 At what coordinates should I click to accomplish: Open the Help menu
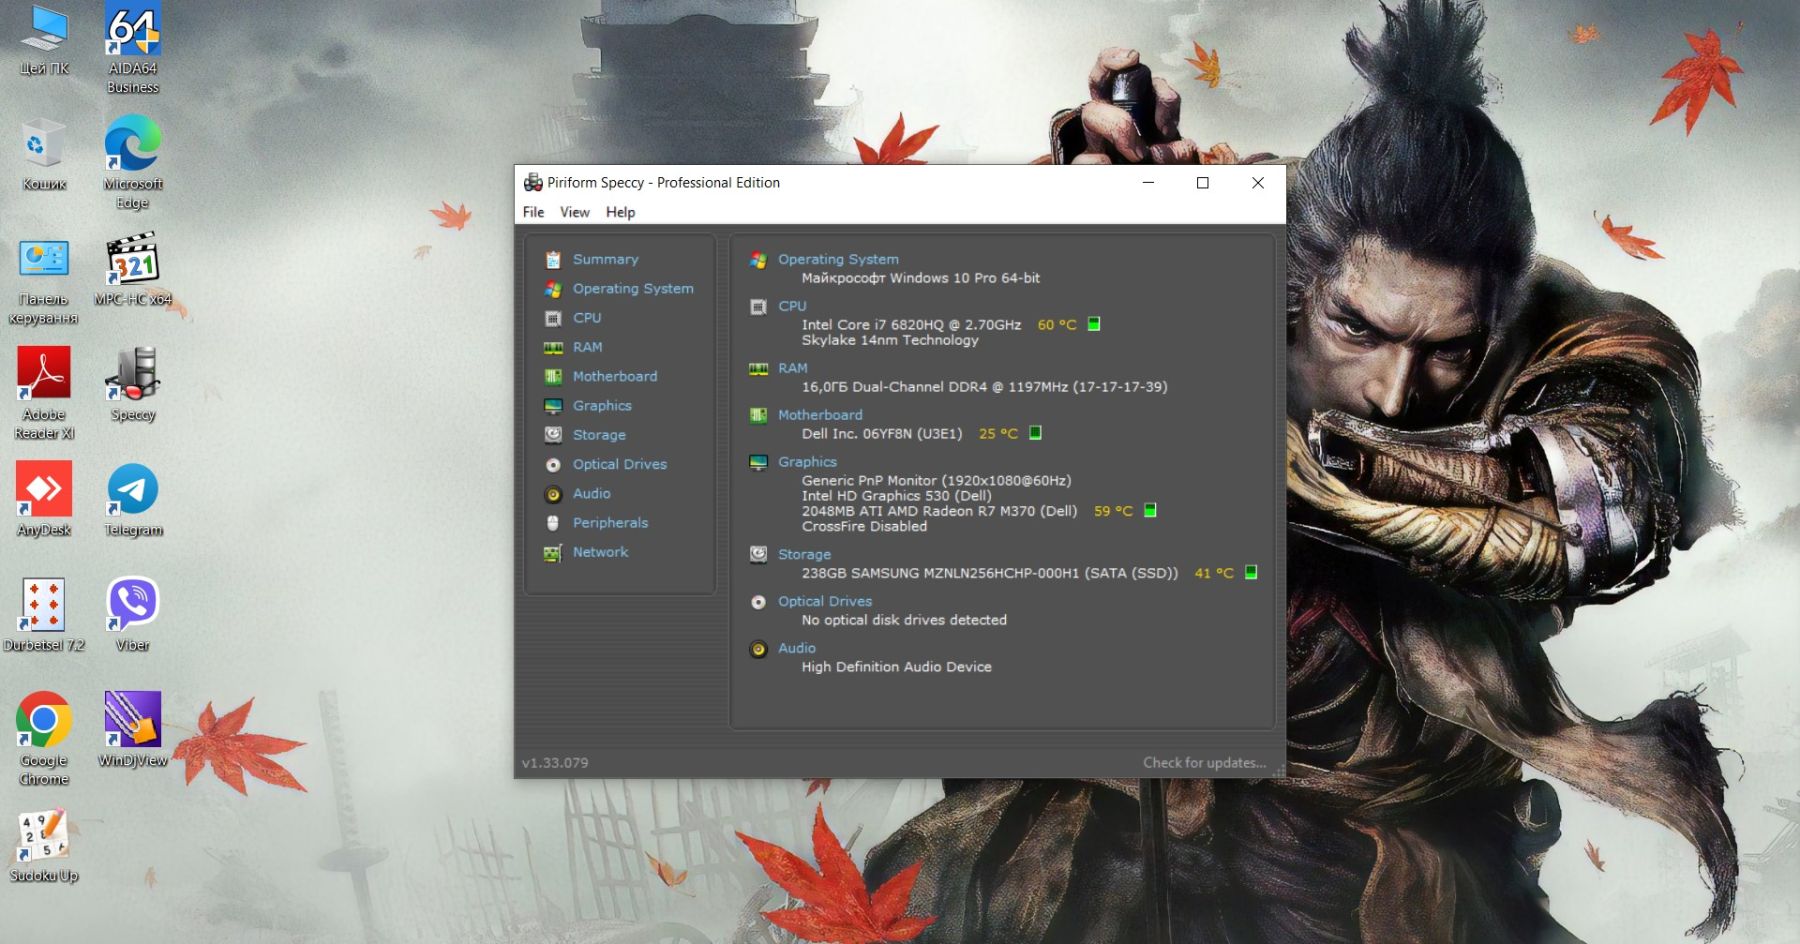tap(620, 212)
